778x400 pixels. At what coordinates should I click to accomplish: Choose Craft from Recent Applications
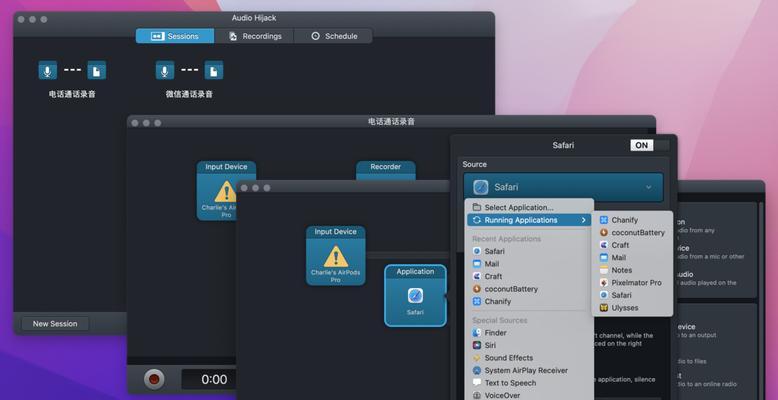point(529,276)
